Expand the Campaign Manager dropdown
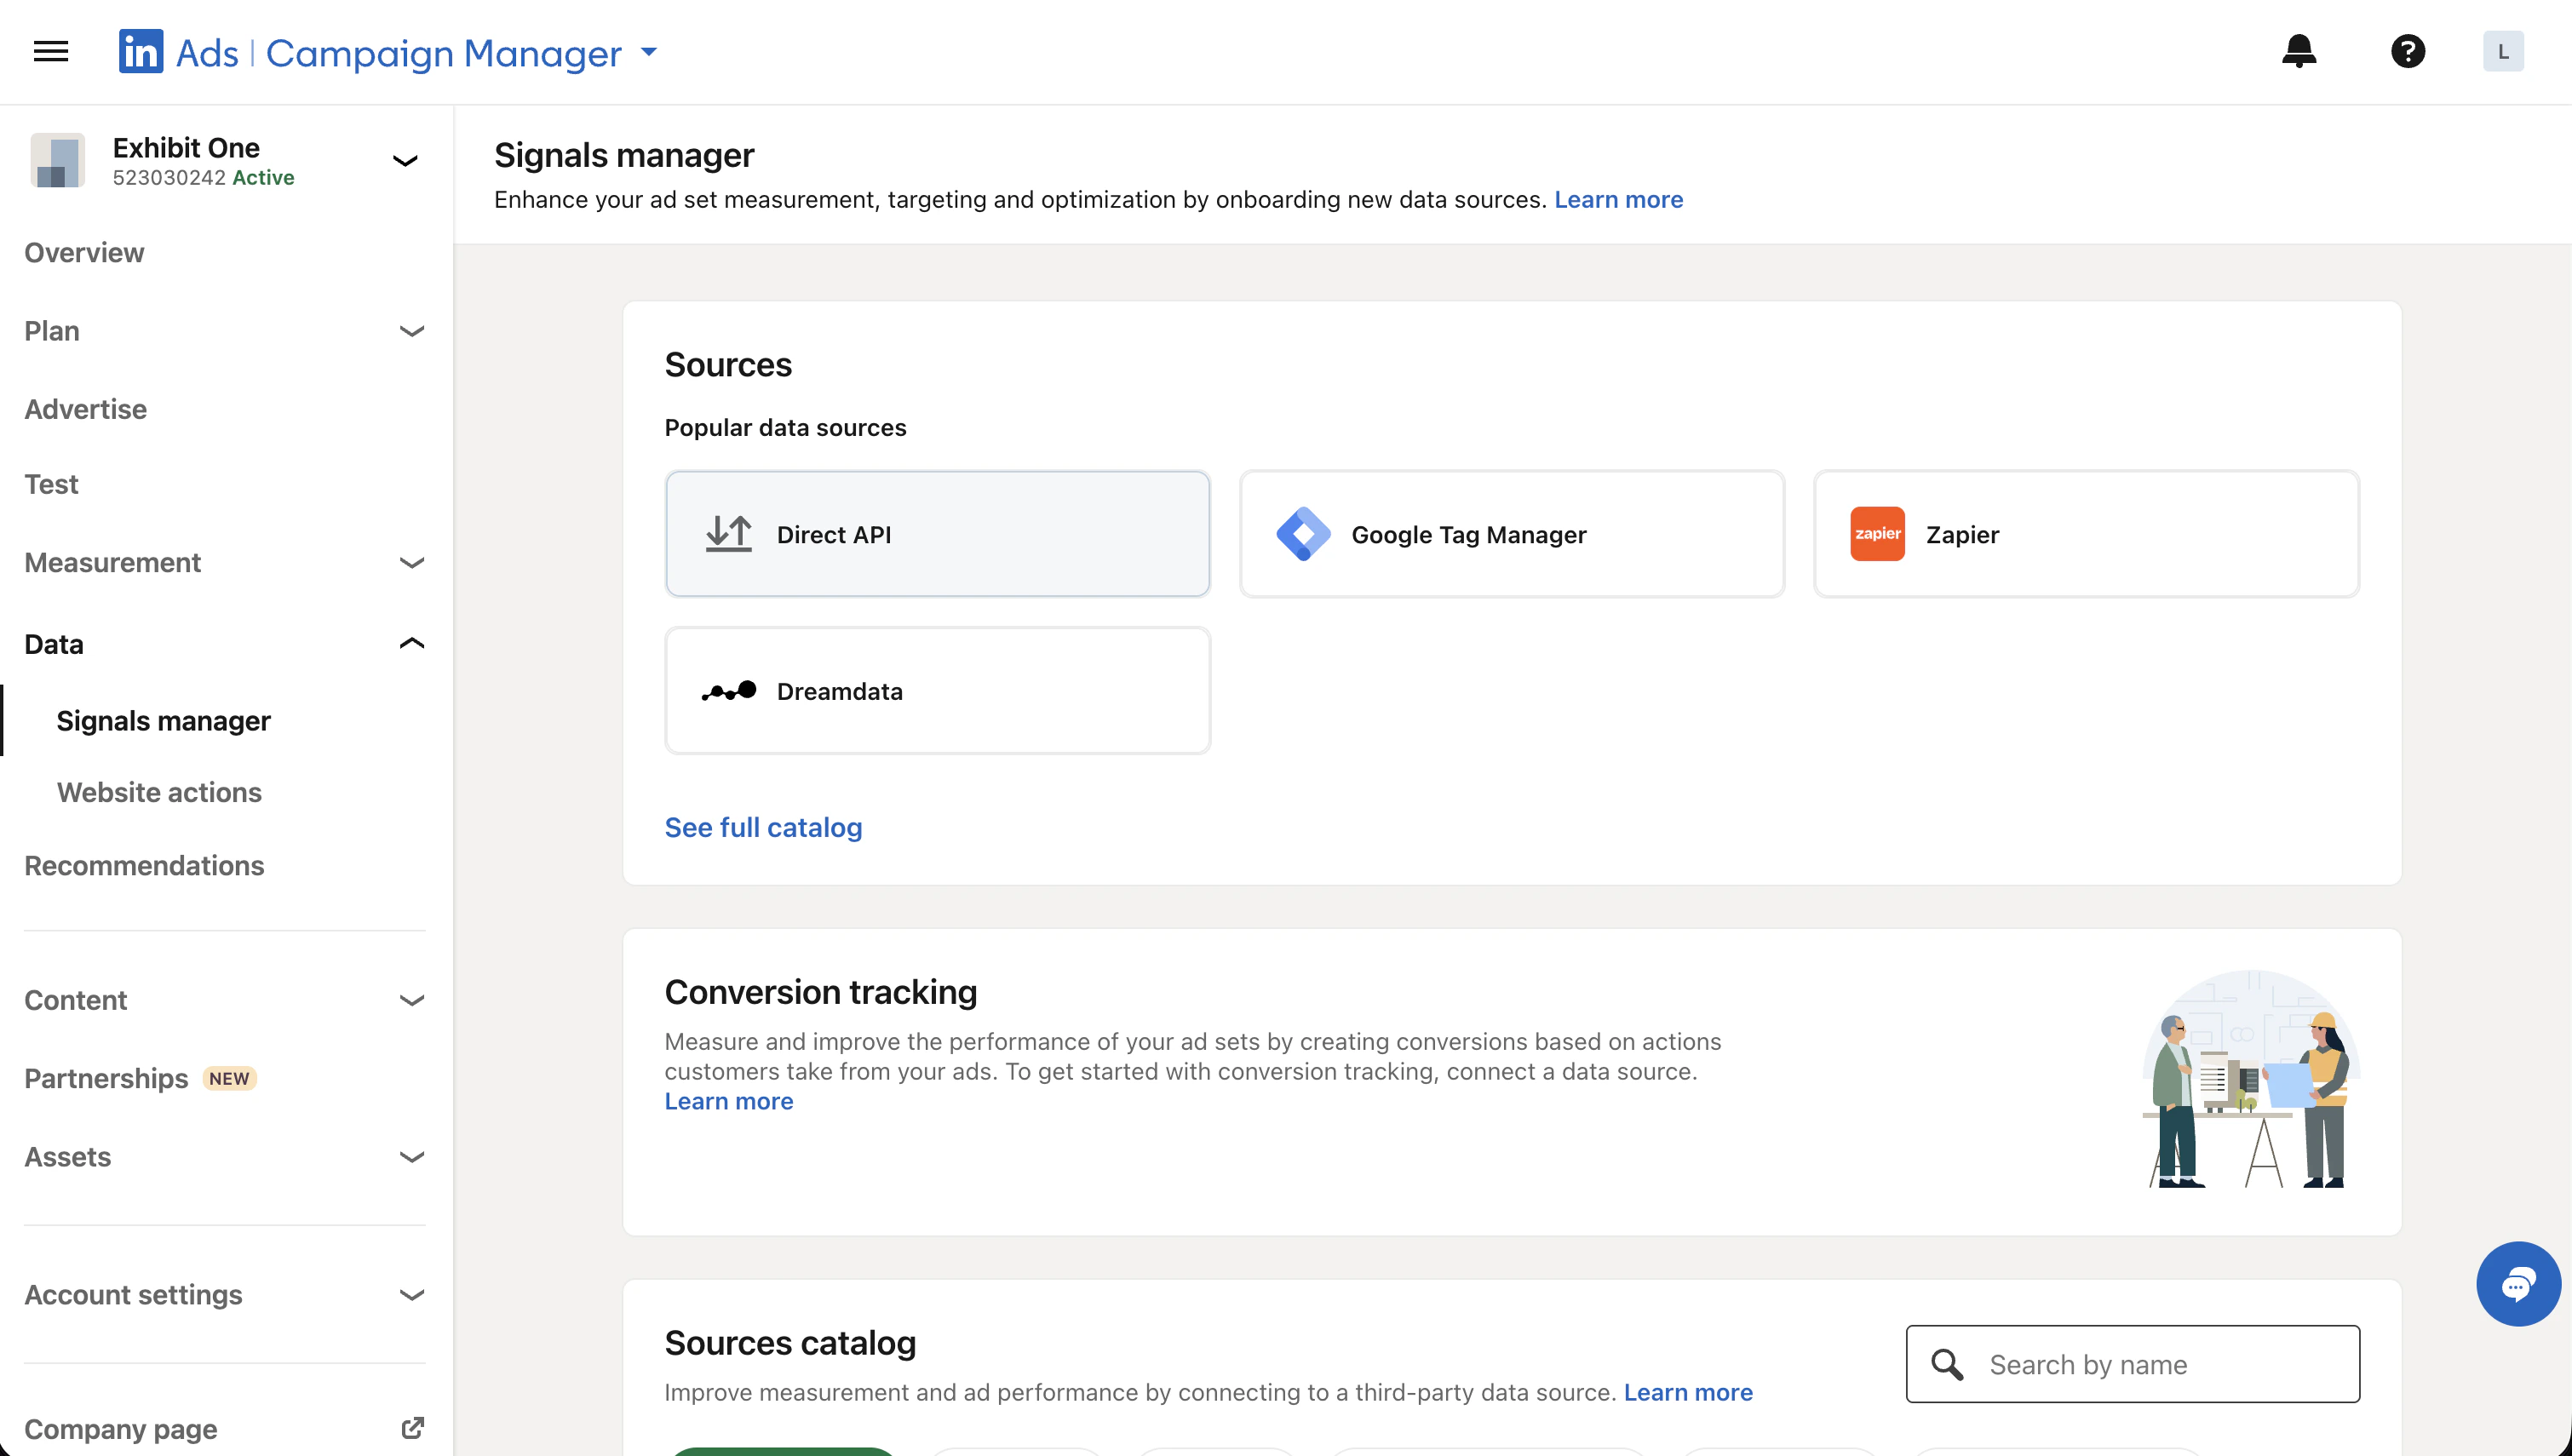The image size is (2572, 1456). (649, 51)
